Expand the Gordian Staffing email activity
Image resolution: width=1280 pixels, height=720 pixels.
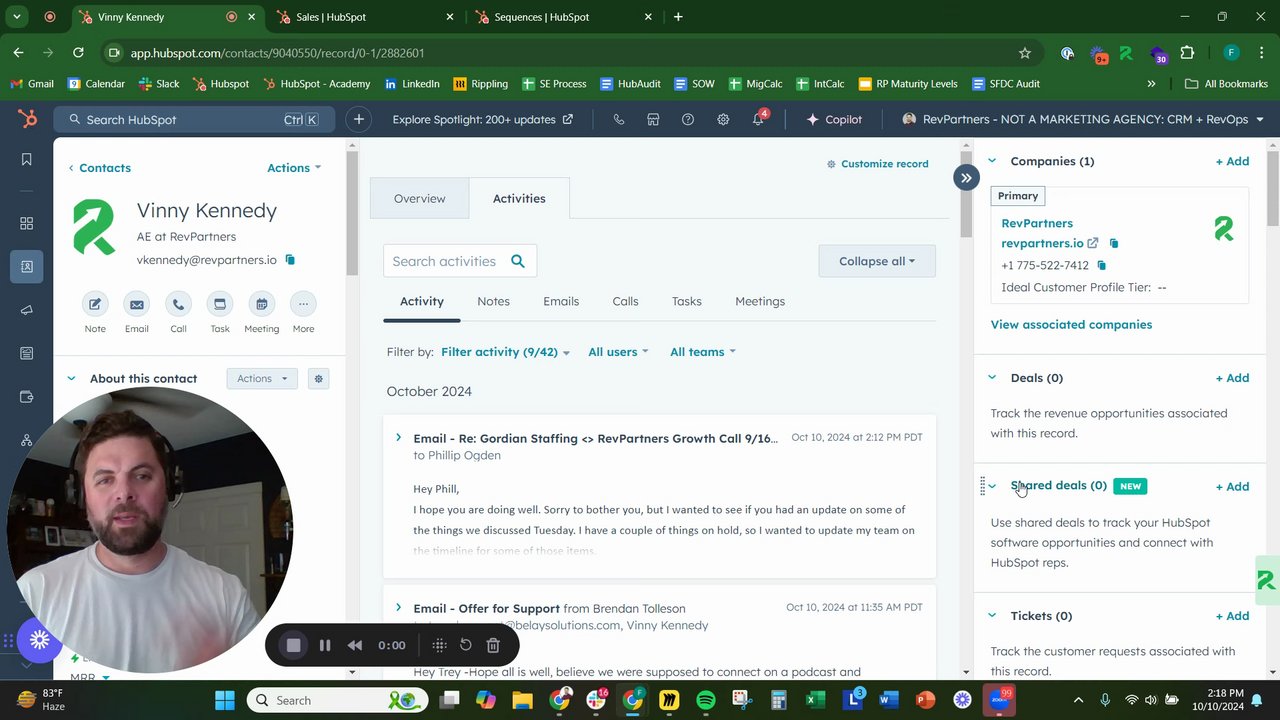pyautogui.click(x=398, y=438)
